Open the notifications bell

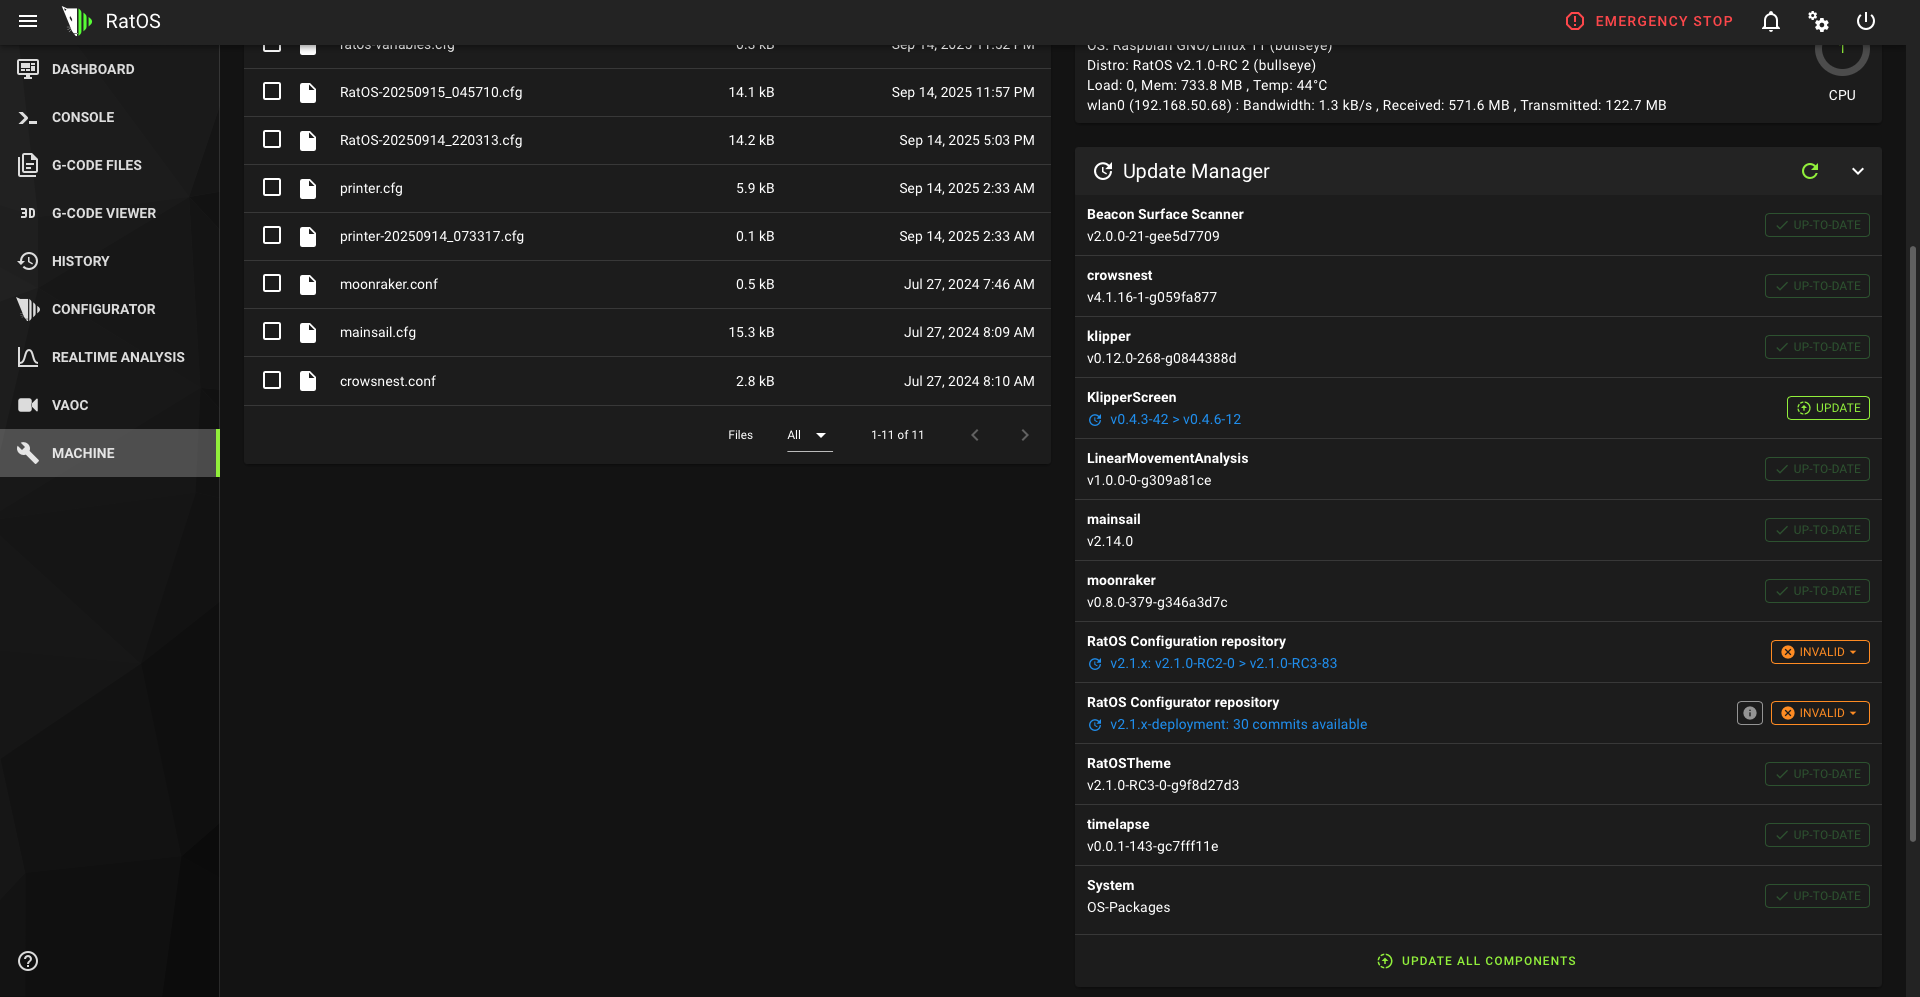[1770, 21]
